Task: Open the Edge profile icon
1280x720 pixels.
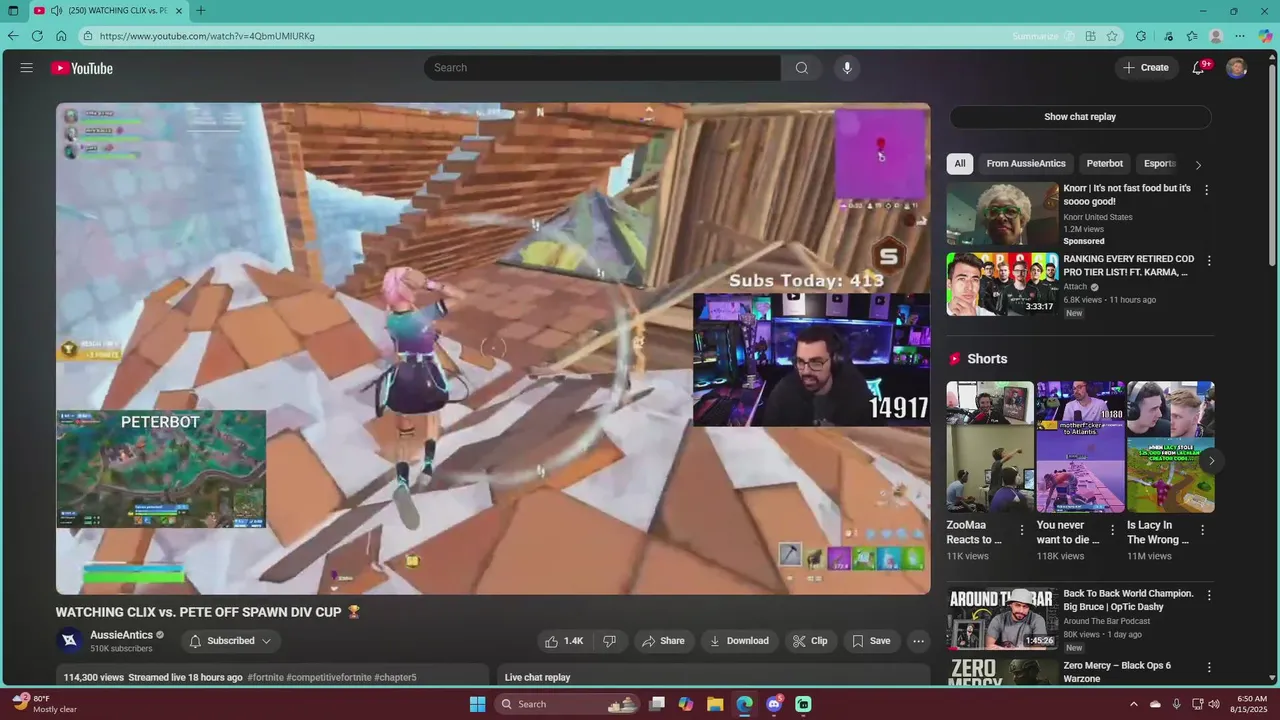Action: [x=1216, y=36]
